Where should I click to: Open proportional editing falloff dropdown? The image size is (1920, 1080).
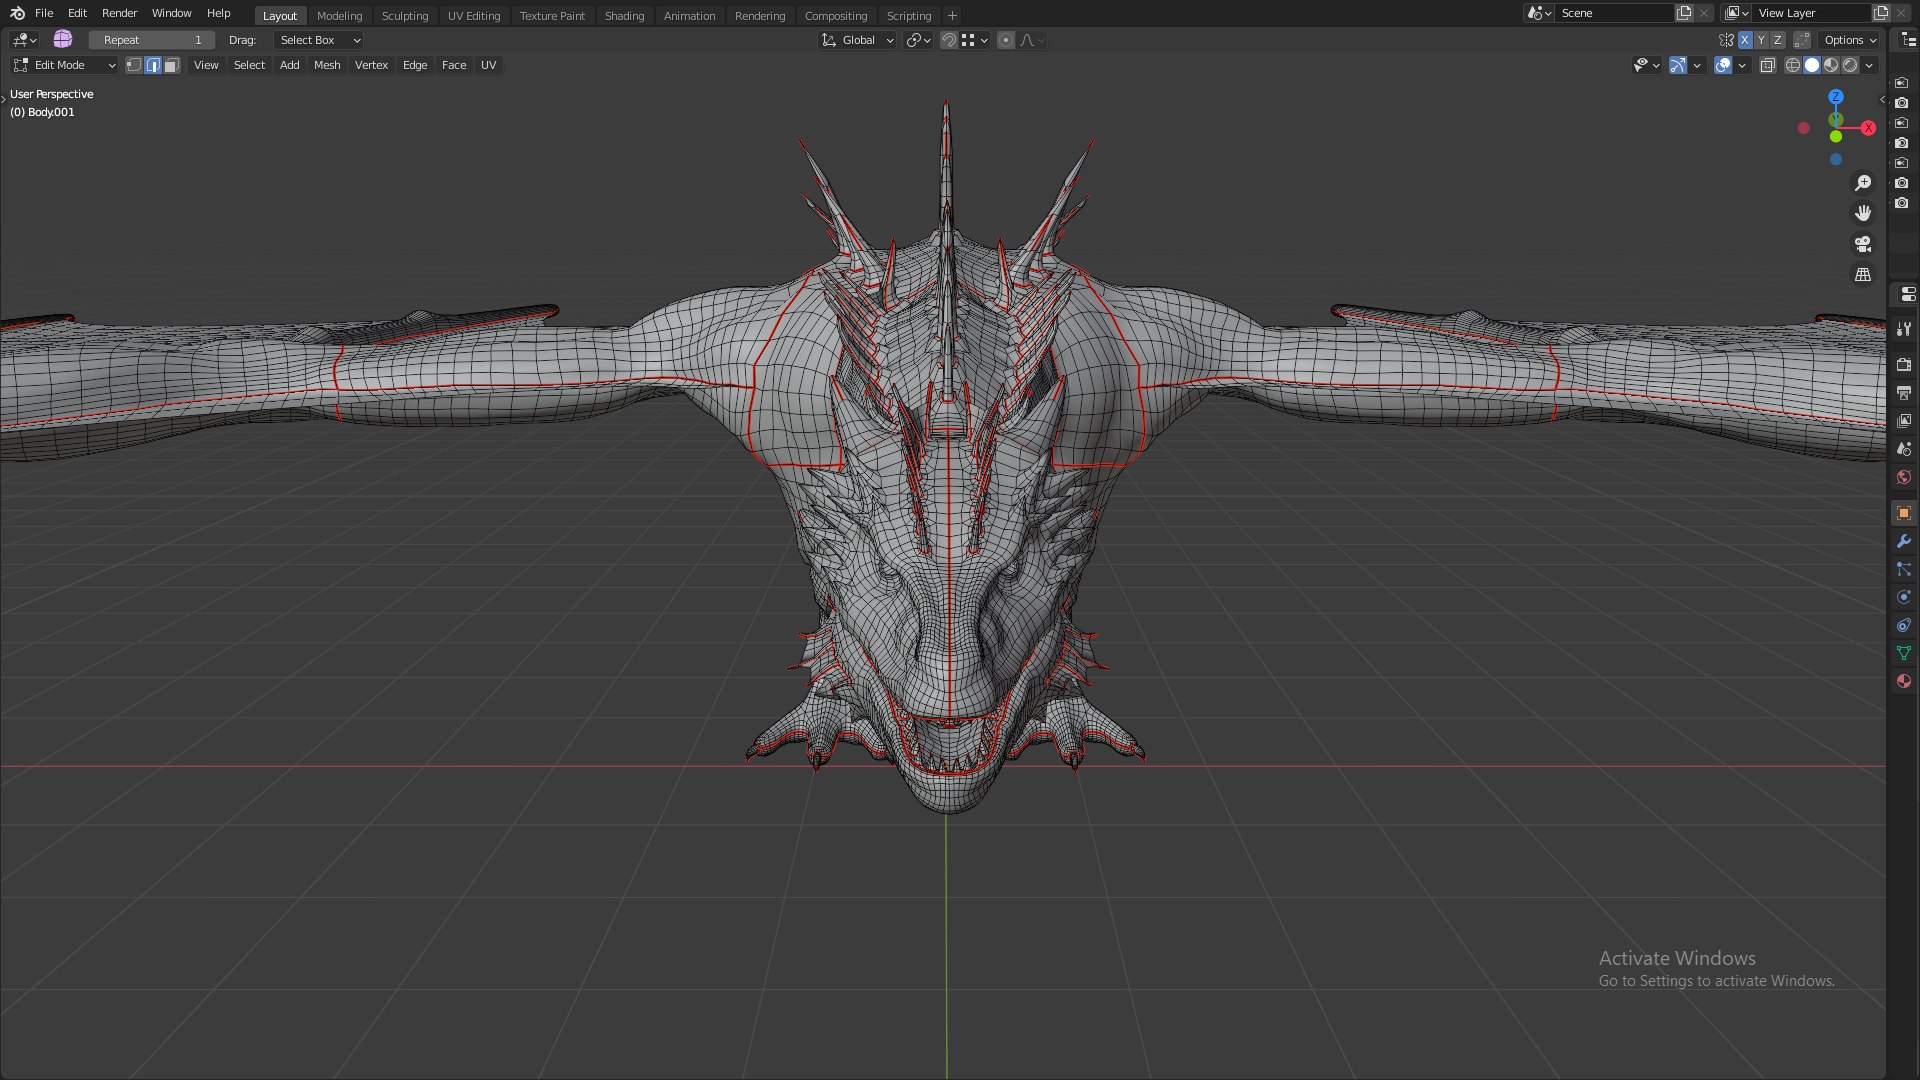[1032, 40]
